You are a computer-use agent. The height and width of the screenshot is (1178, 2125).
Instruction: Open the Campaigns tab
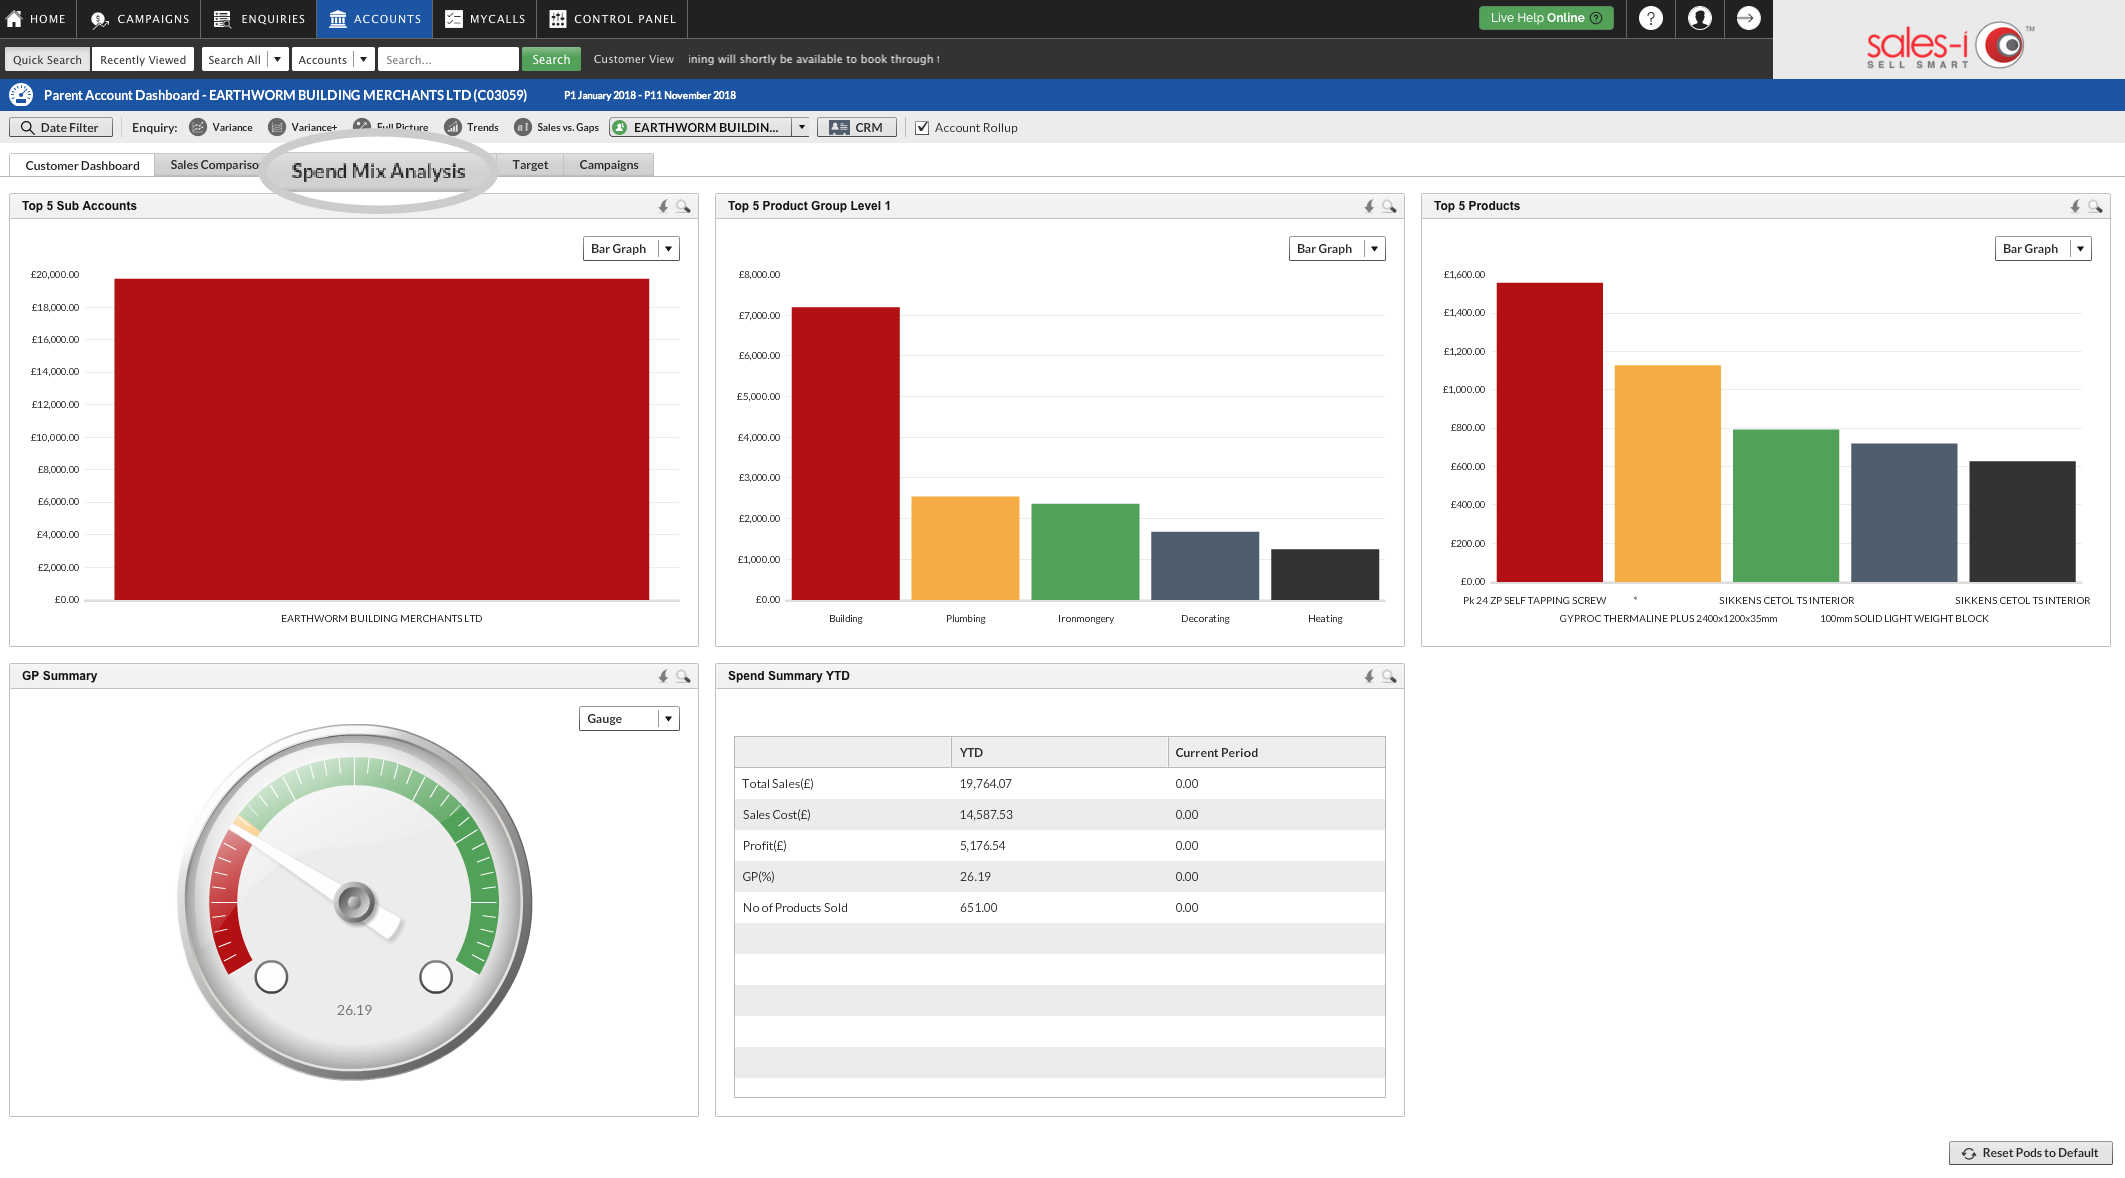(x=609, y=165)
